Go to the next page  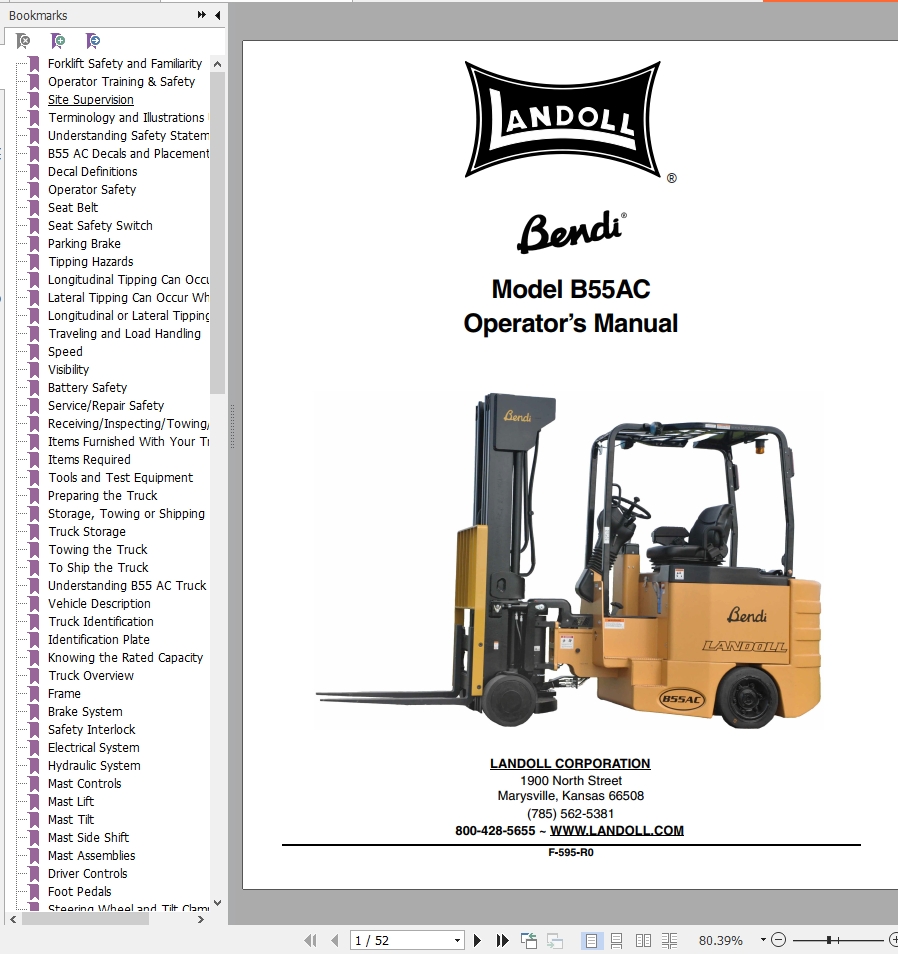pos(478,941)
